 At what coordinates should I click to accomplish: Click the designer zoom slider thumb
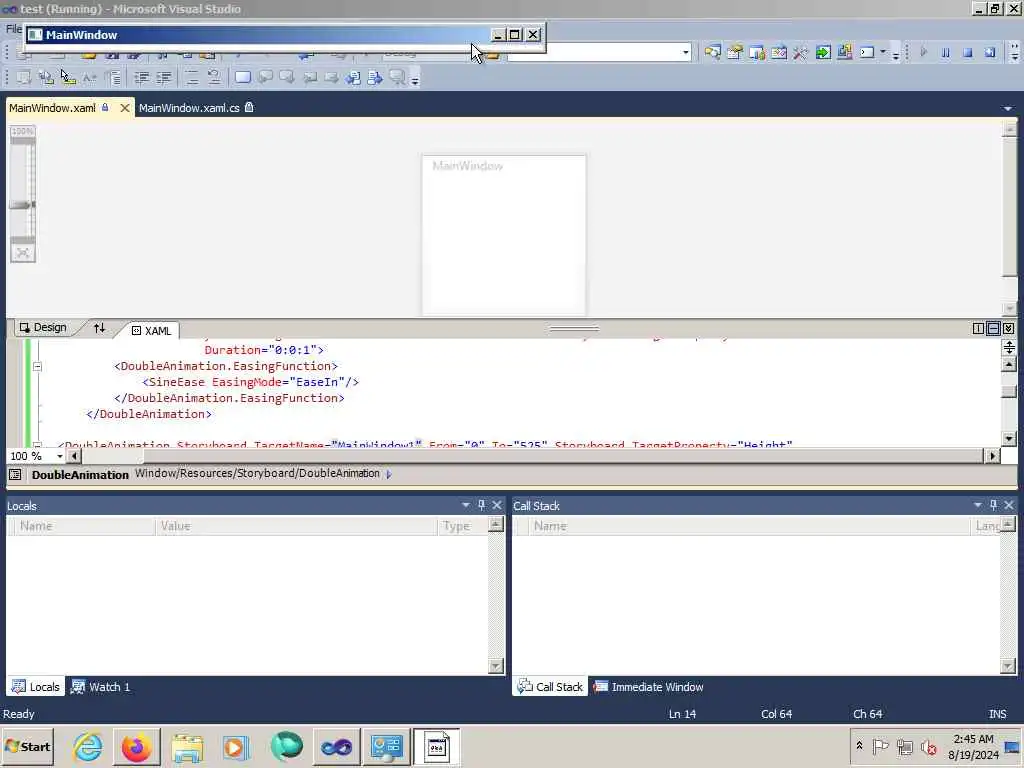pos(22,205)
